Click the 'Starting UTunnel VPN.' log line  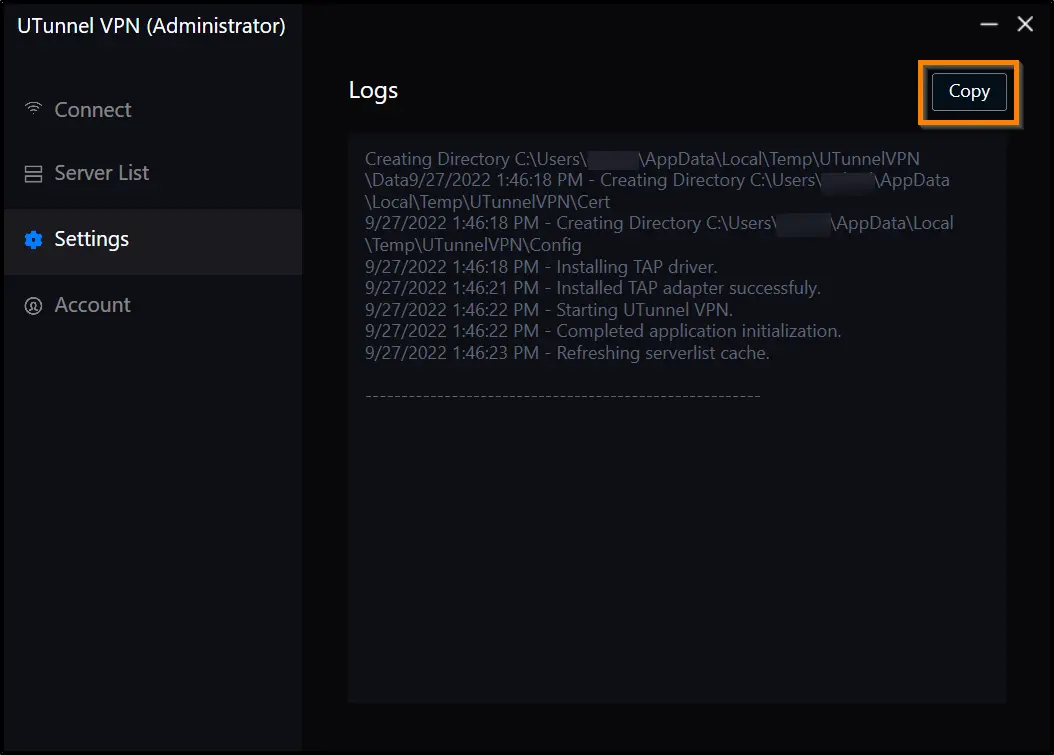coord(549,310)
